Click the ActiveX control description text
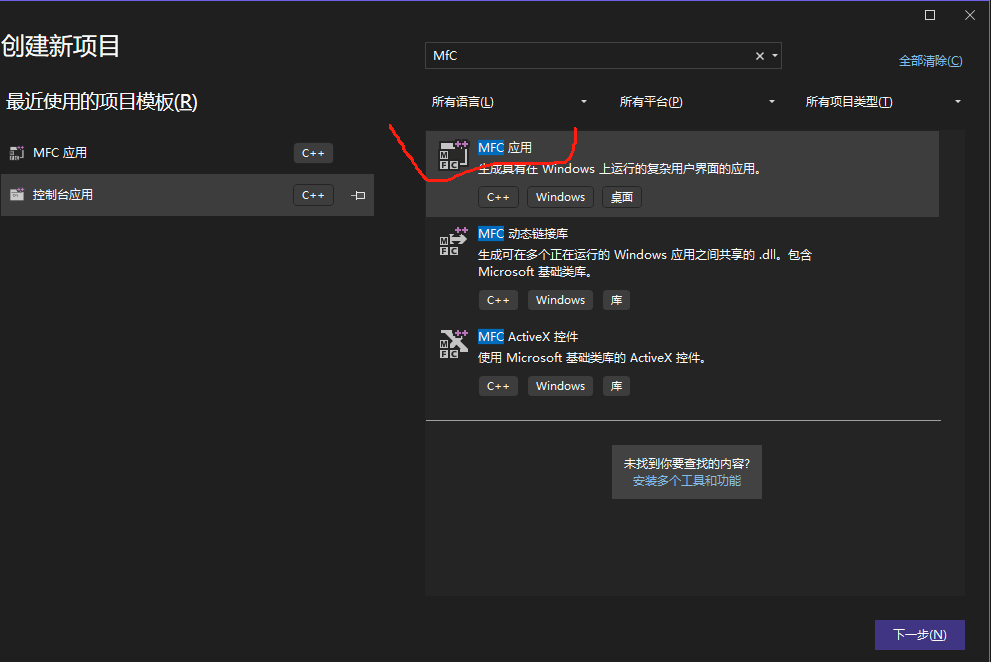Viewport: 991px width, 662px height. (x=593, y=358)
